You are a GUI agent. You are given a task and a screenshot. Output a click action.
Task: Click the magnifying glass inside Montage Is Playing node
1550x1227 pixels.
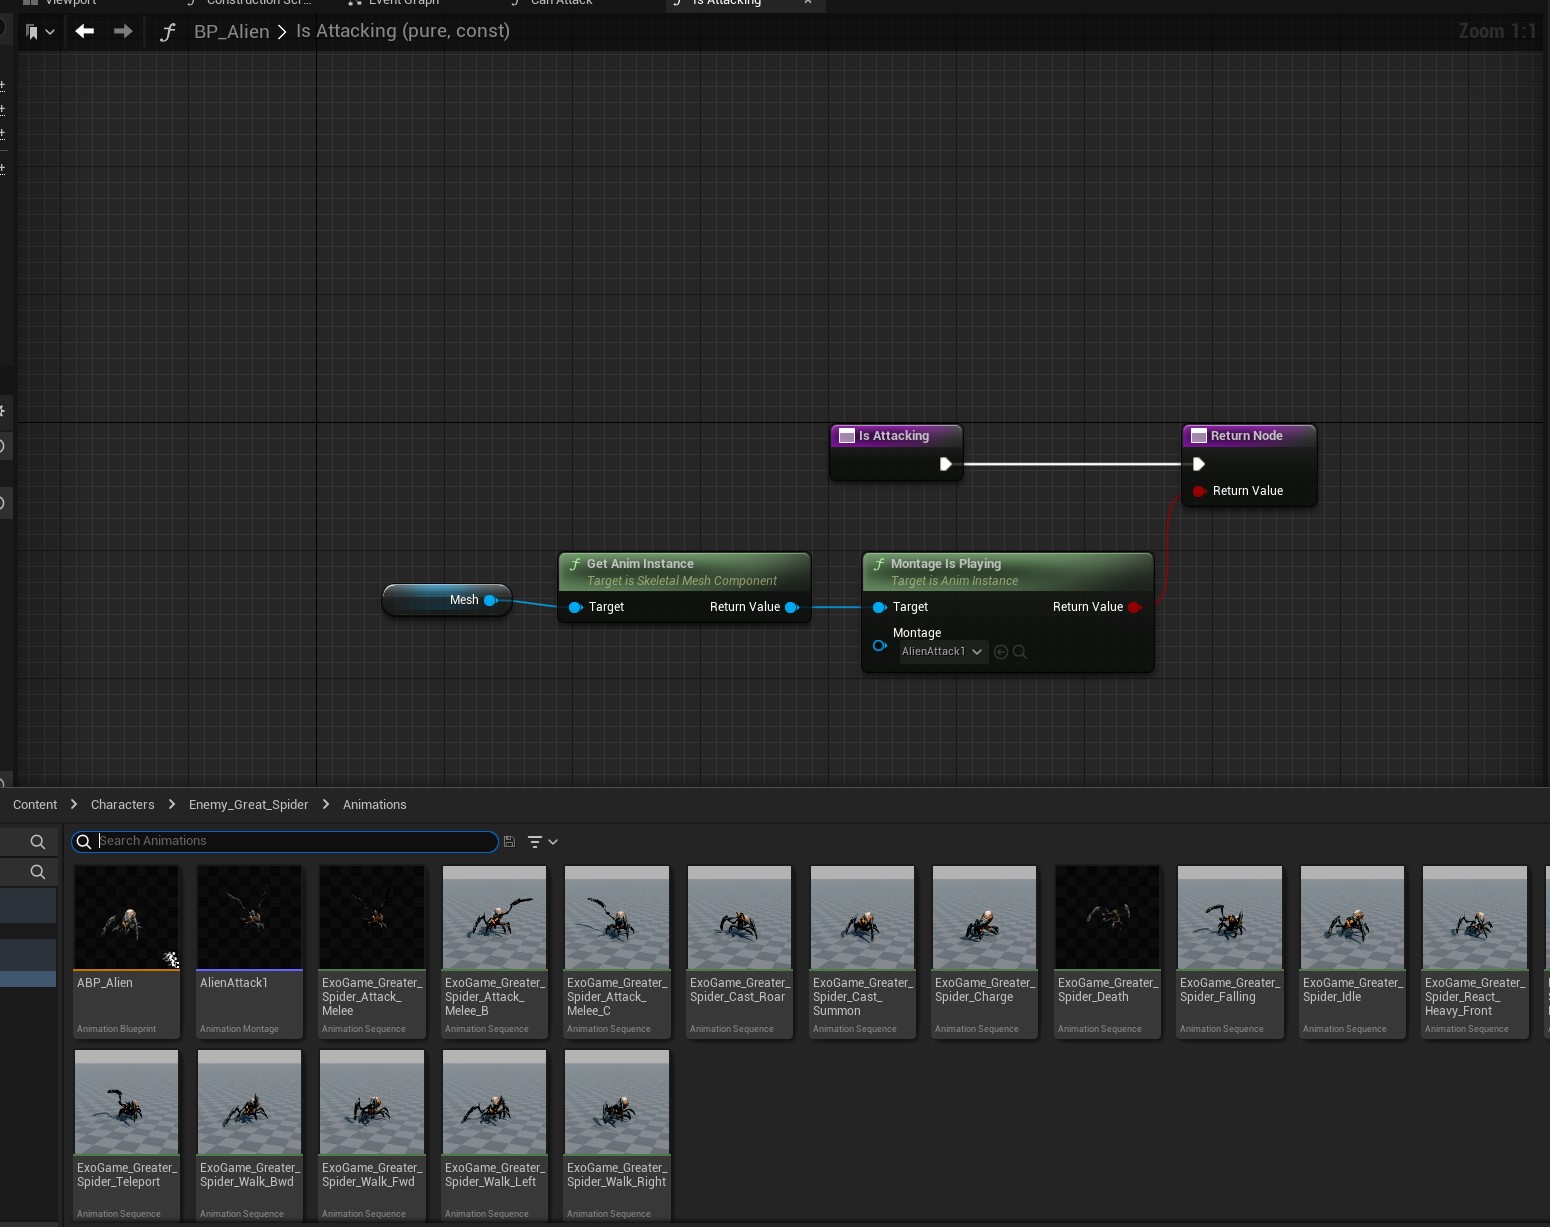(1021, 652)
